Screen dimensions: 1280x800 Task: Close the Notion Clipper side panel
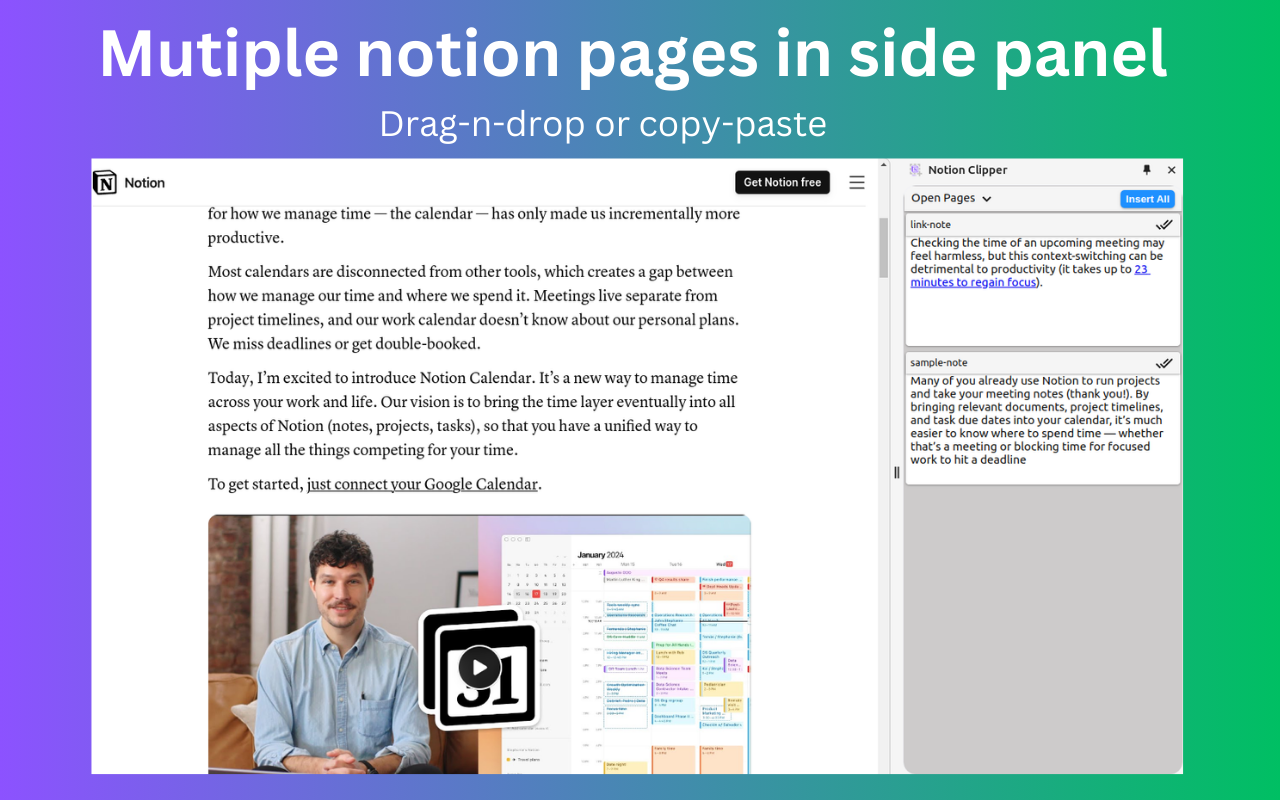[1172, 170]
